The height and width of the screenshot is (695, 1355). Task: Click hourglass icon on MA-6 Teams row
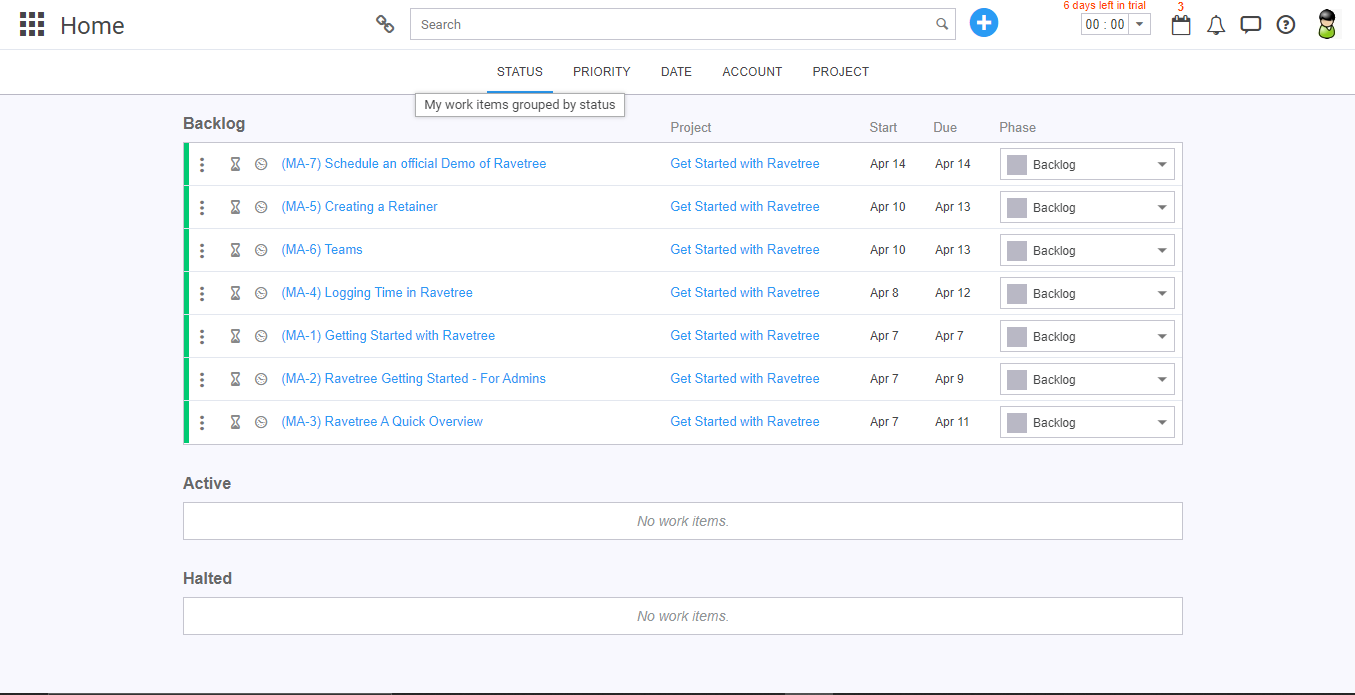pyautogui.click(x=235, y=250)
